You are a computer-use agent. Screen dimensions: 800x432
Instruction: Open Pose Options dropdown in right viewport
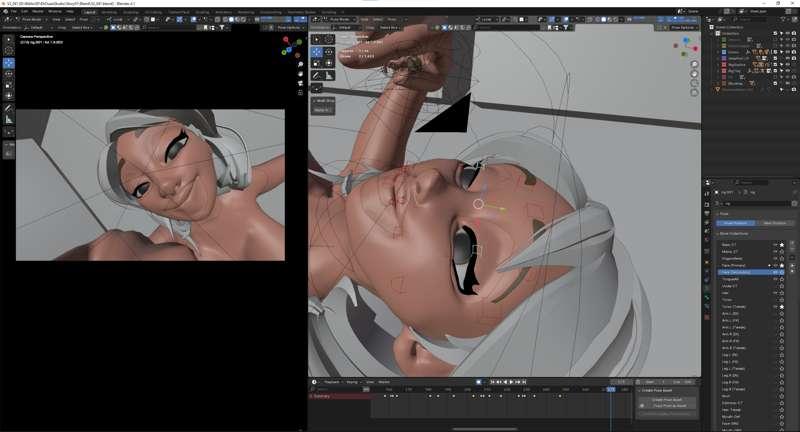682,27
